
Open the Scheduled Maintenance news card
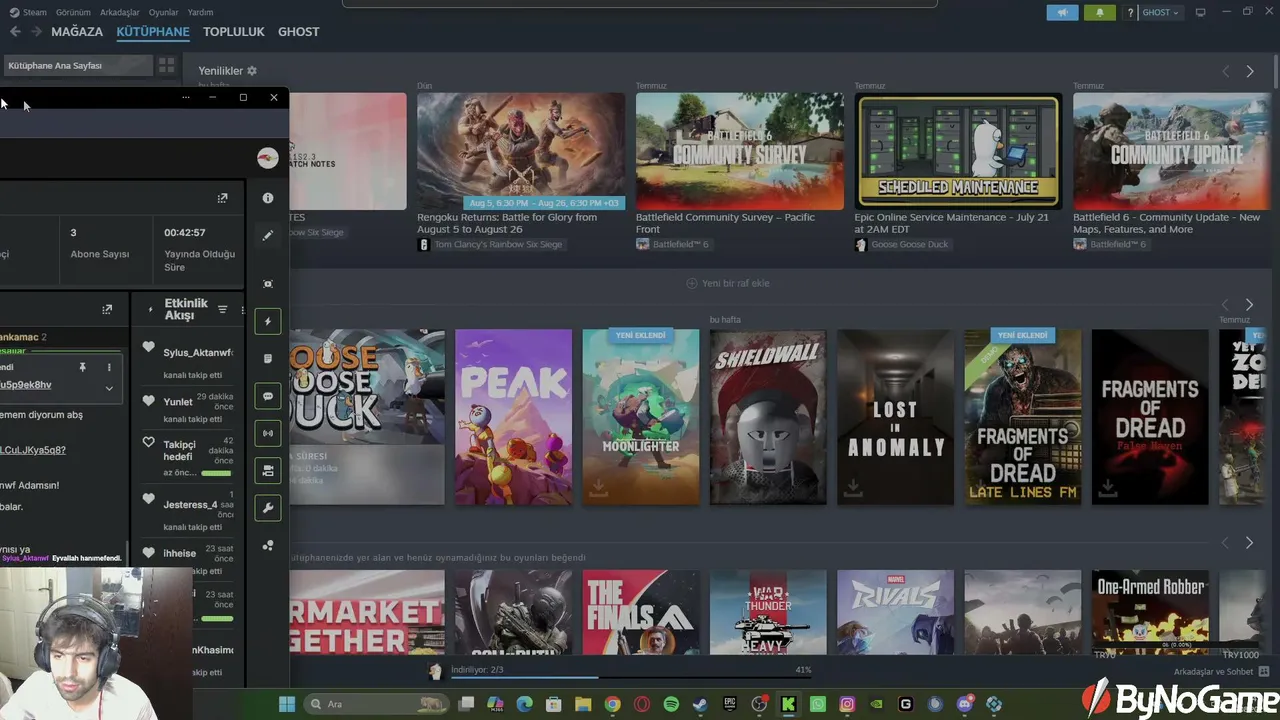959,151
